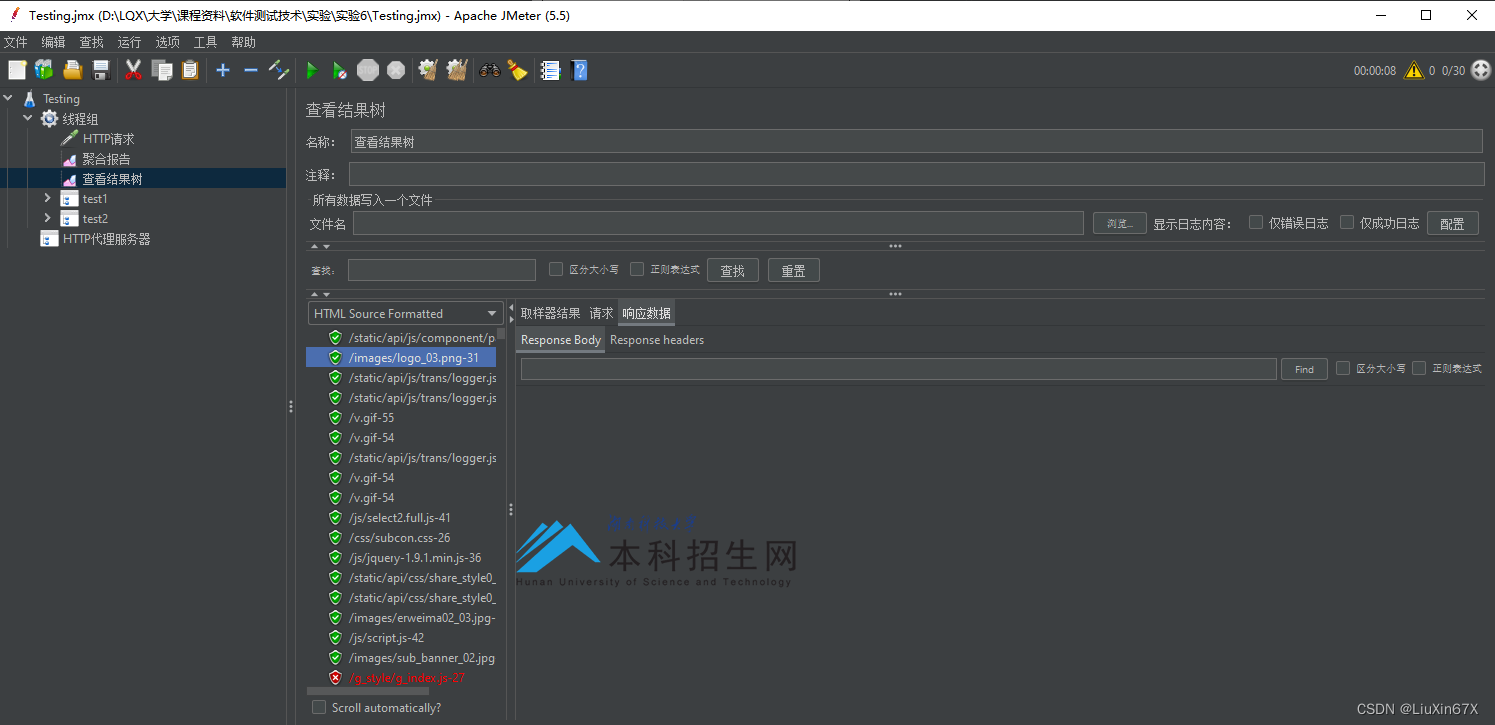Click the 查找 search button

coord(733,270)
